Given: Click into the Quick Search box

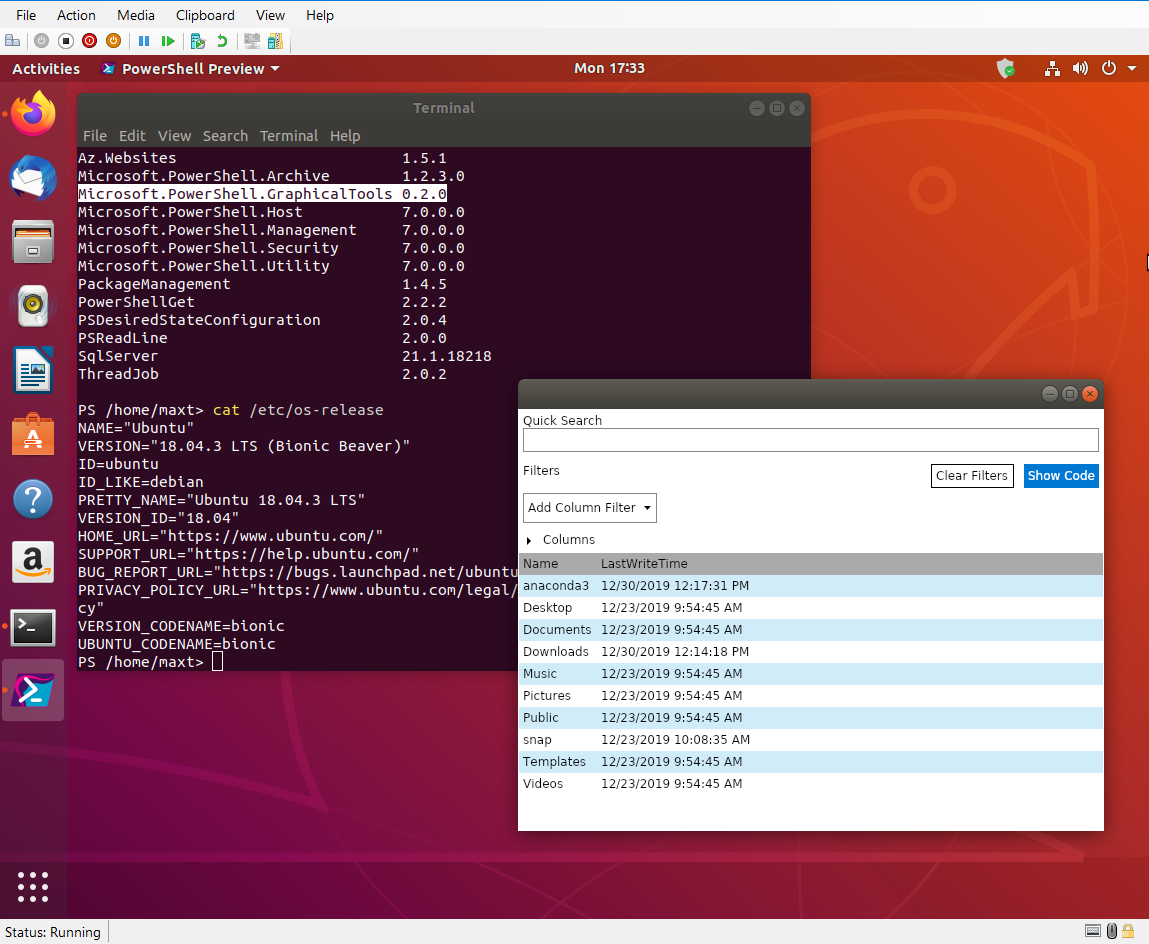Looking at the screenshot, I should click(x=810, y=440).
